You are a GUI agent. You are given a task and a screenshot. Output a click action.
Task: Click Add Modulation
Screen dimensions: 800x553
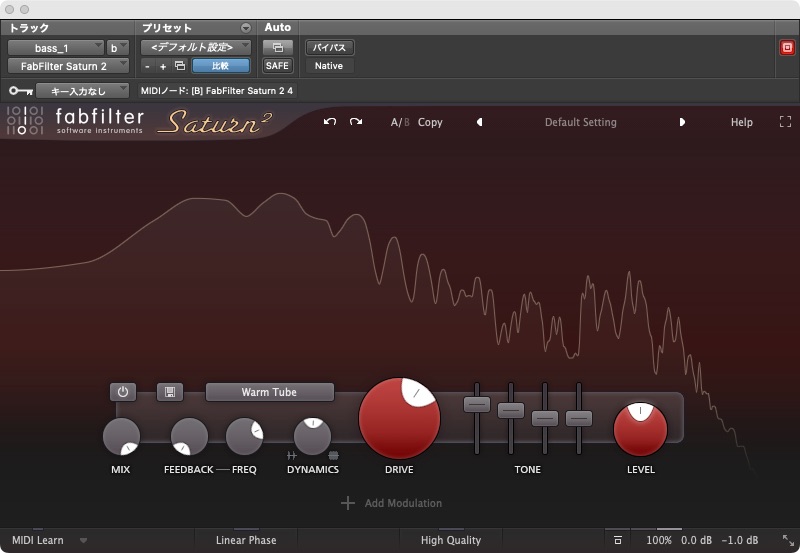pos(391,503)
